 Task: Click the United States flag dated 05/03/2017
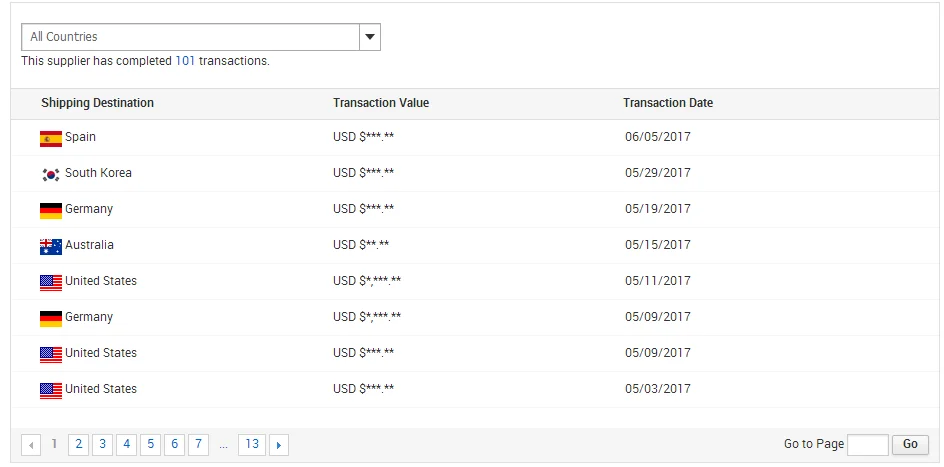click(50, 390)
